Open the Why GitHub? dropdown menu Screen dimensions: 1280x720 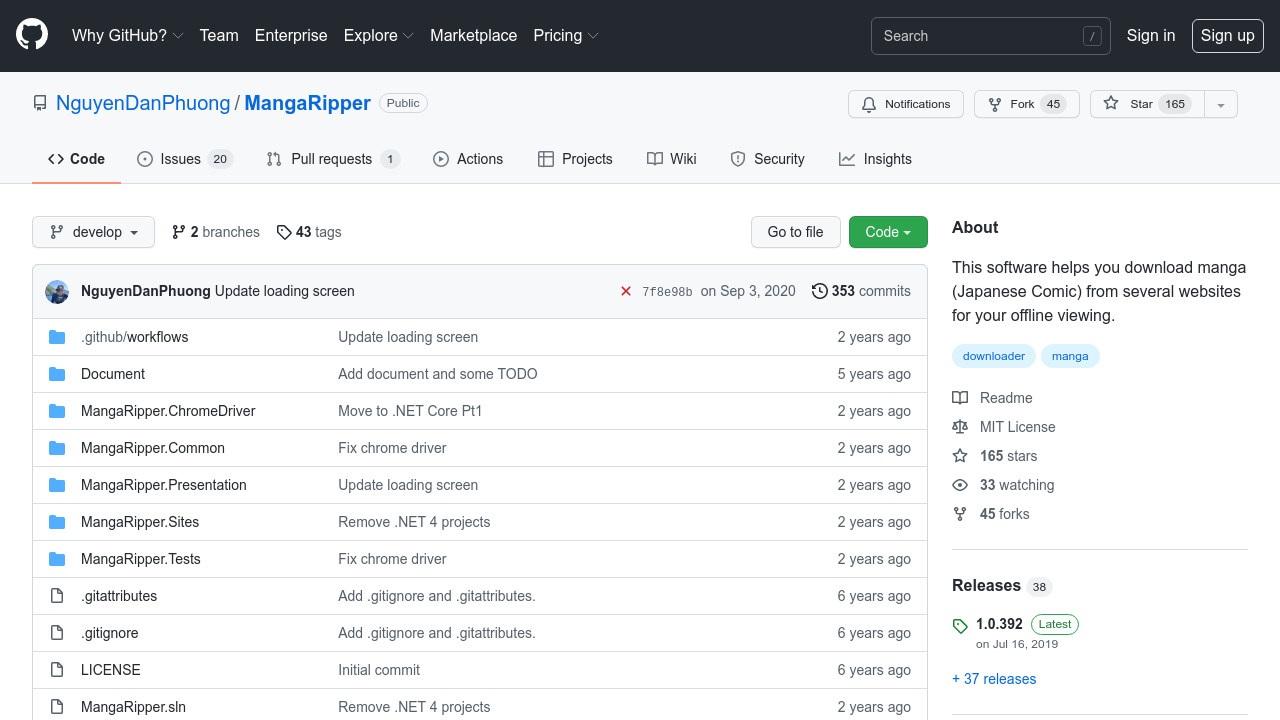coord(127,35)
